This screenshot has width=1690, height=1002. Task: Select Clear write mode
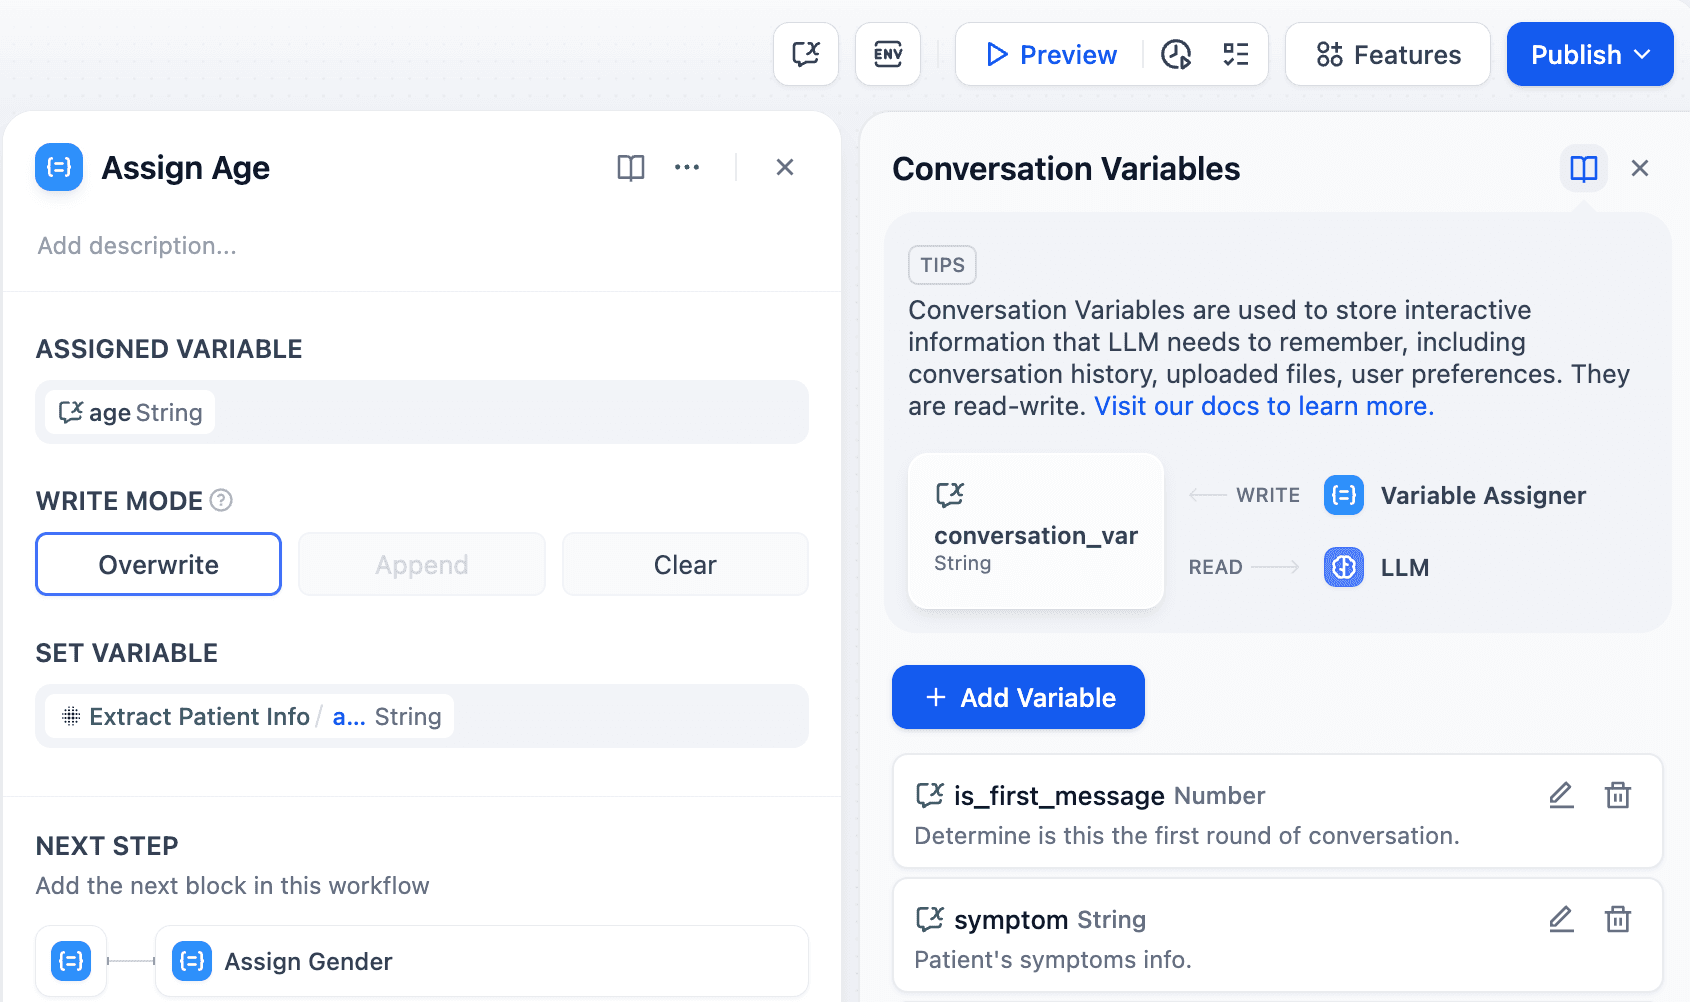click(x=685, y=565)
